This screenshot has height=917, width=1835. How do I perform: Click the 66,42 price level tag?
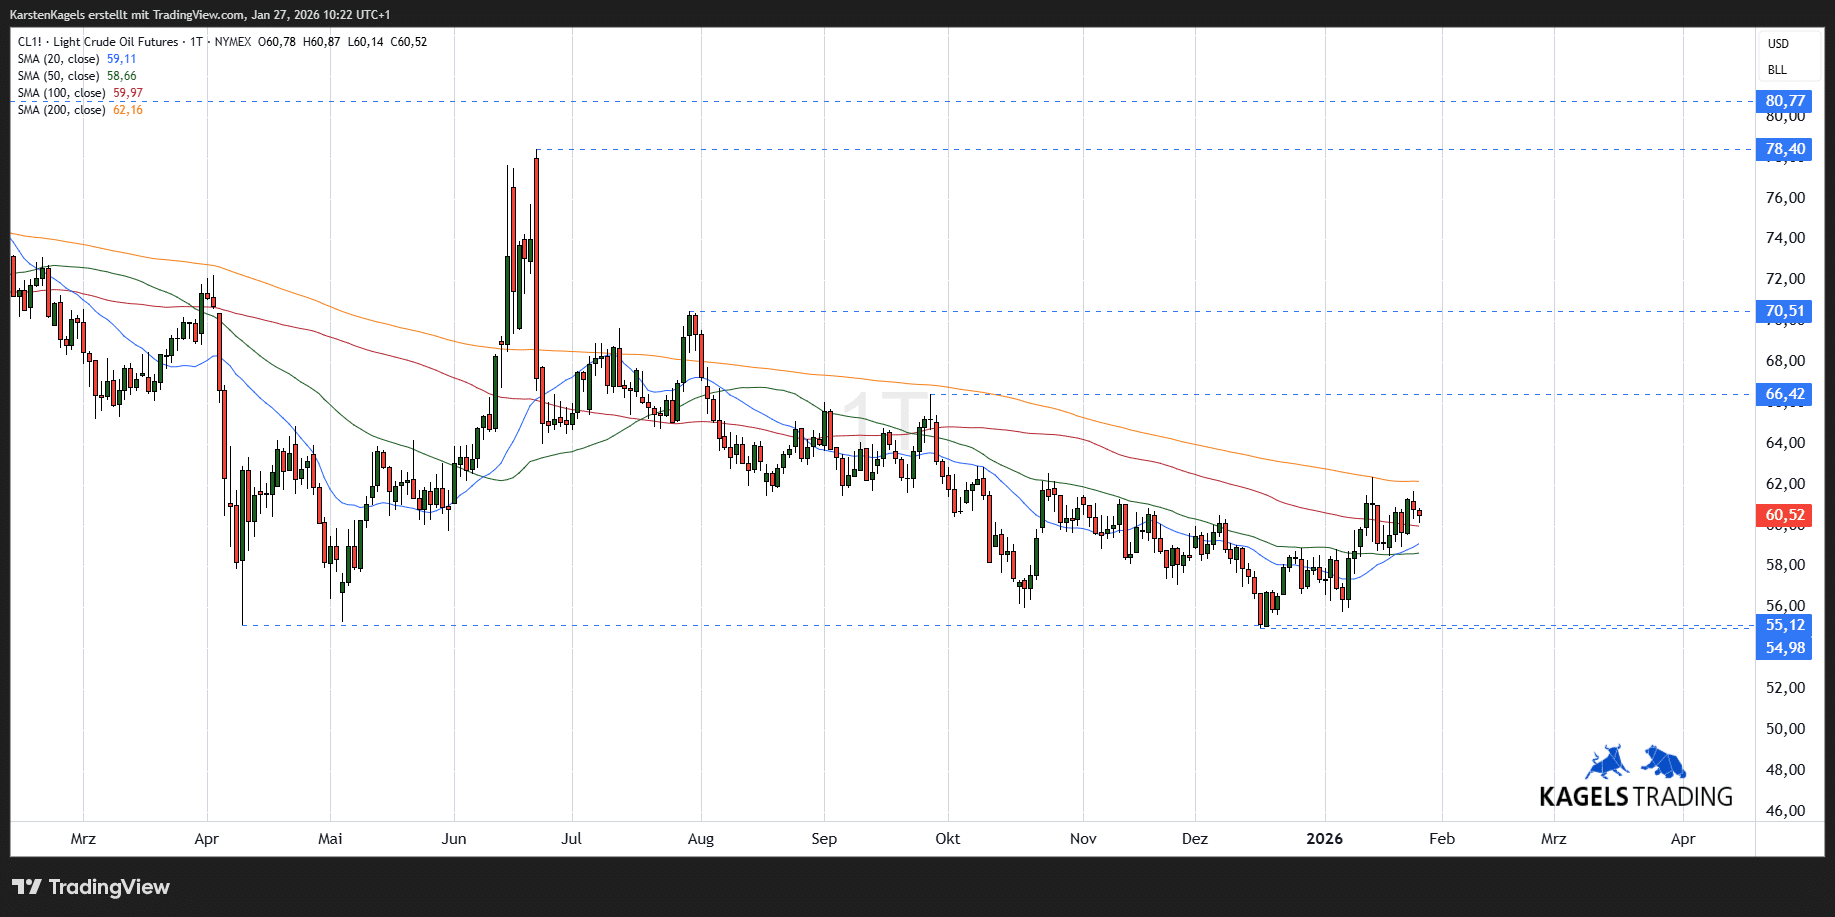[x=1784, y=394]
